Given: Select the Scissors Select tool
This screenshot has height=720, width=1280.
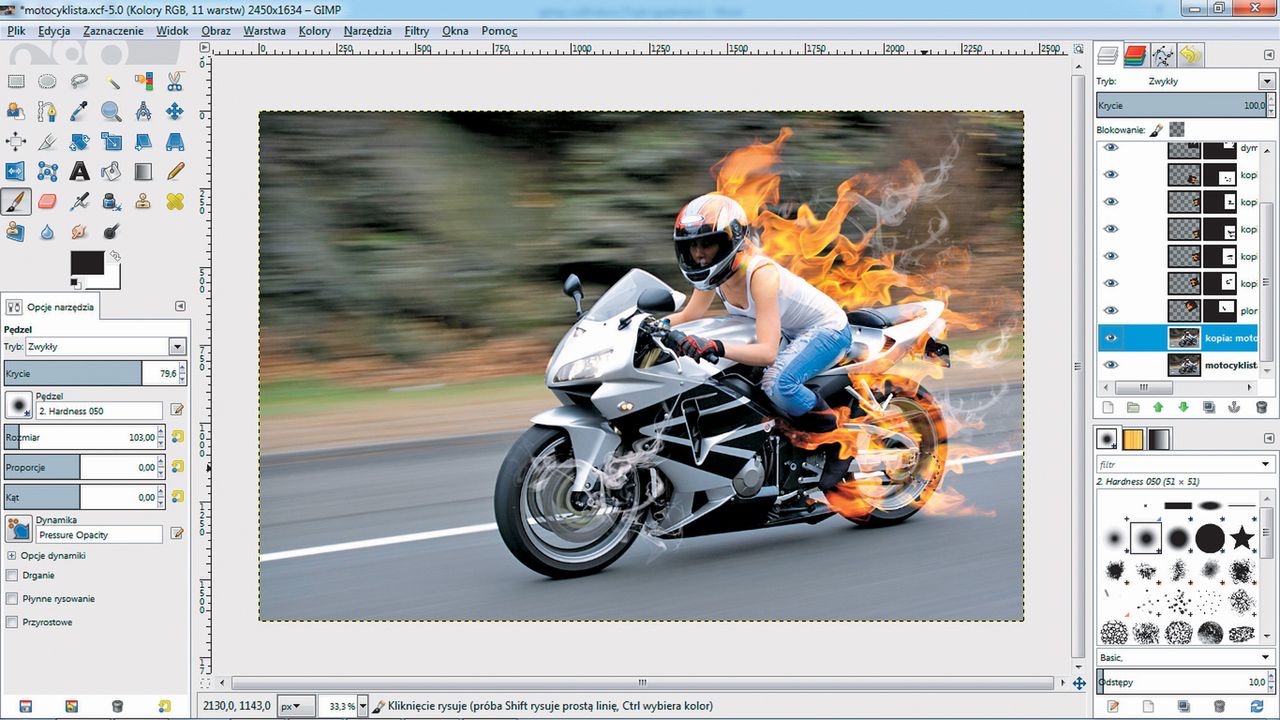Looking at the screenshot, I should point(175,82).
